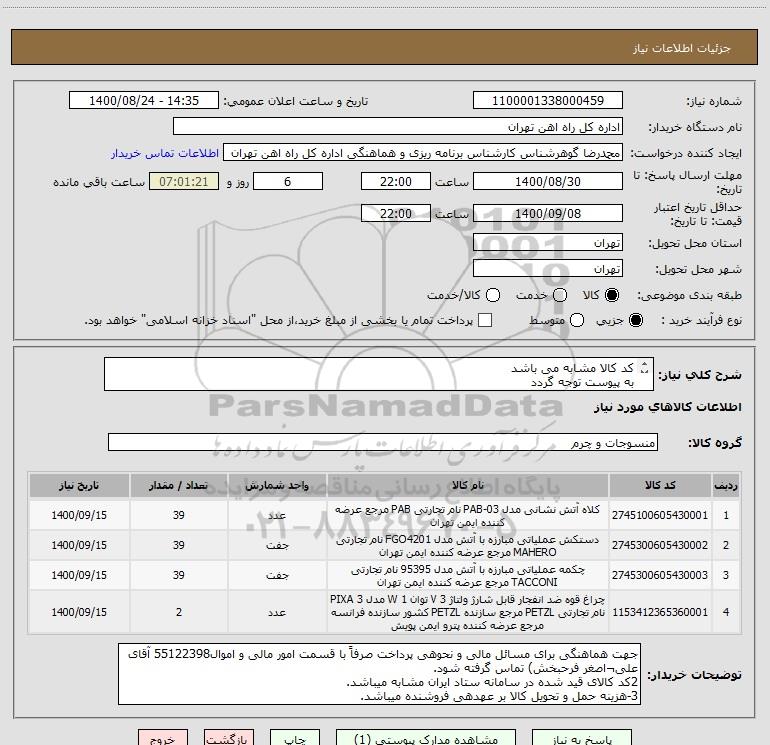Click the توضیحات خریدار notes text box

click(380, 674)
